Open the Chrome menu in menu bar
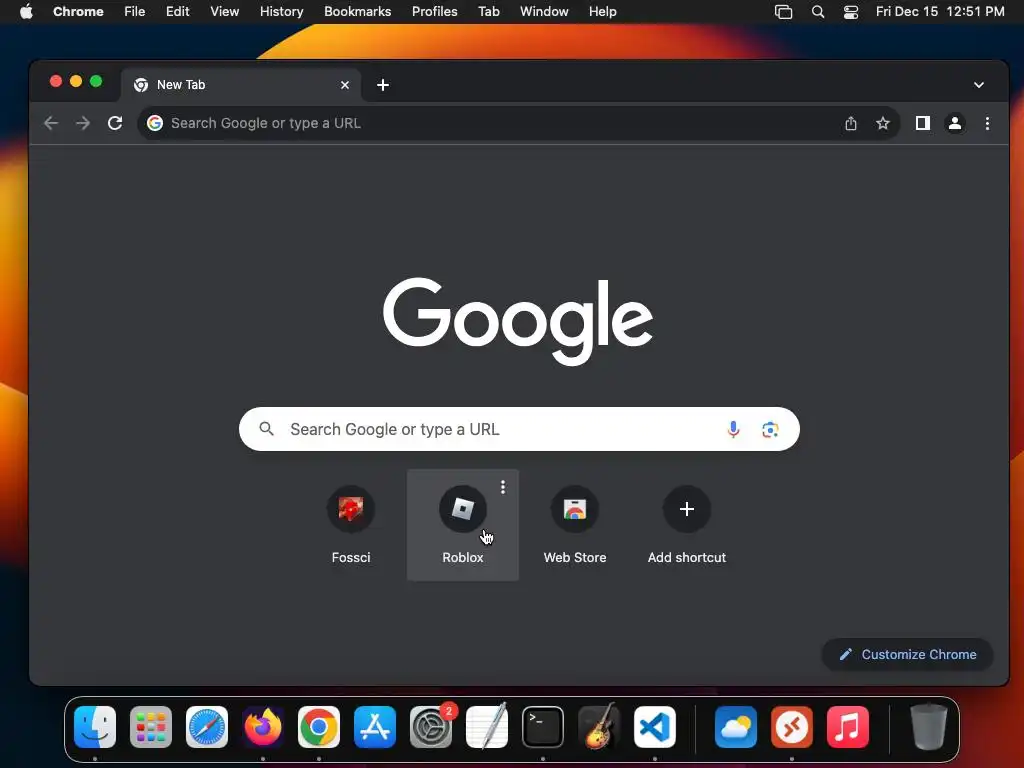Viewport: 1024px width, 768px height. [x=78, y=11]
